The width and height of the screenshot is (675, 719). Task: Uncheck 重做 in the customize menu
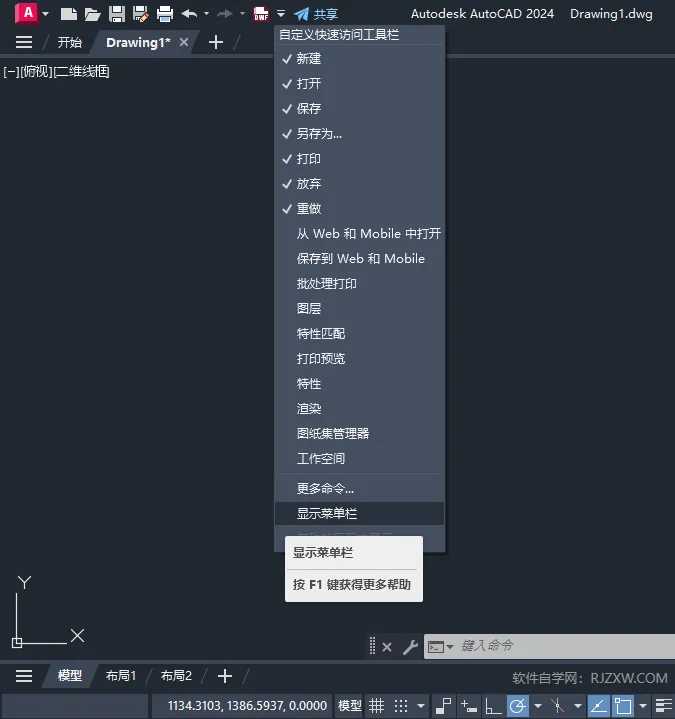360,209
